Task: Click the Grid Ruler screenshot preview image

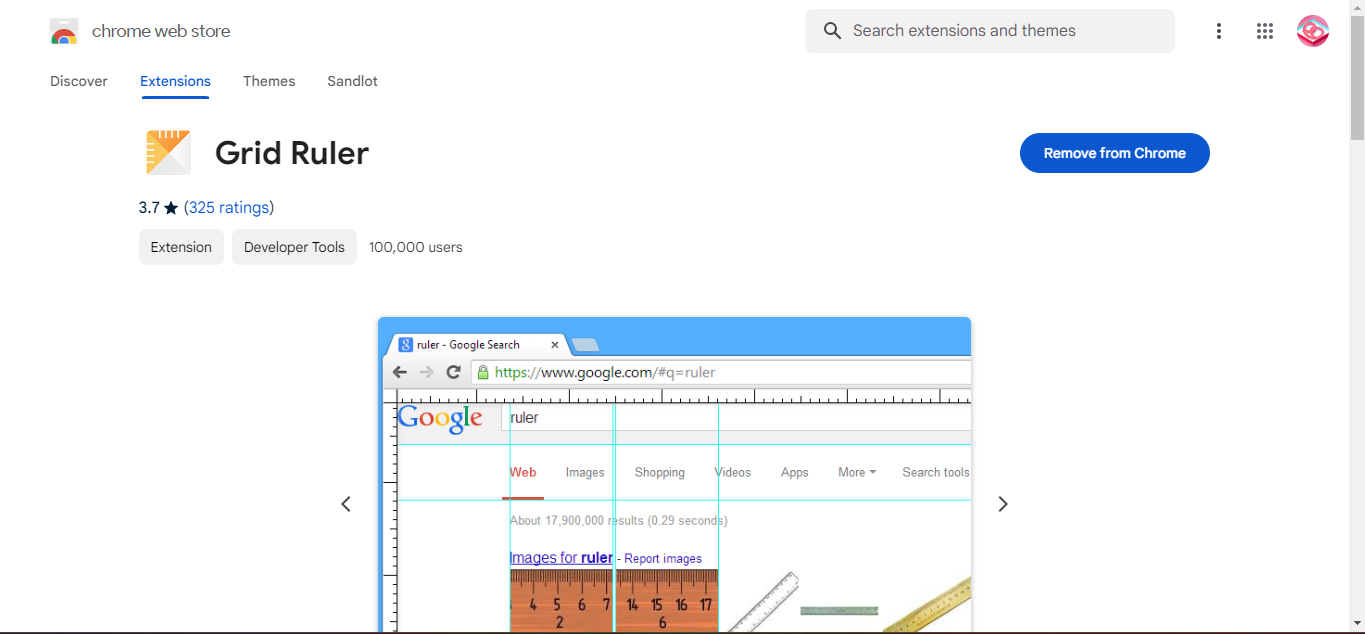Action: click(675, 475)
